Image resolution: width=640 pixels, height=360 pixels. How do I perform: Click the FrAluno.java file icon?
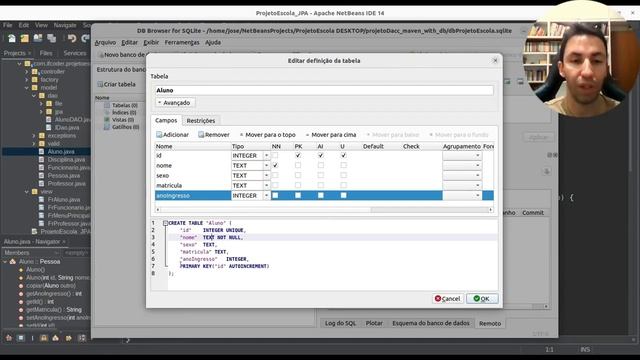click(x=42, y=200)
